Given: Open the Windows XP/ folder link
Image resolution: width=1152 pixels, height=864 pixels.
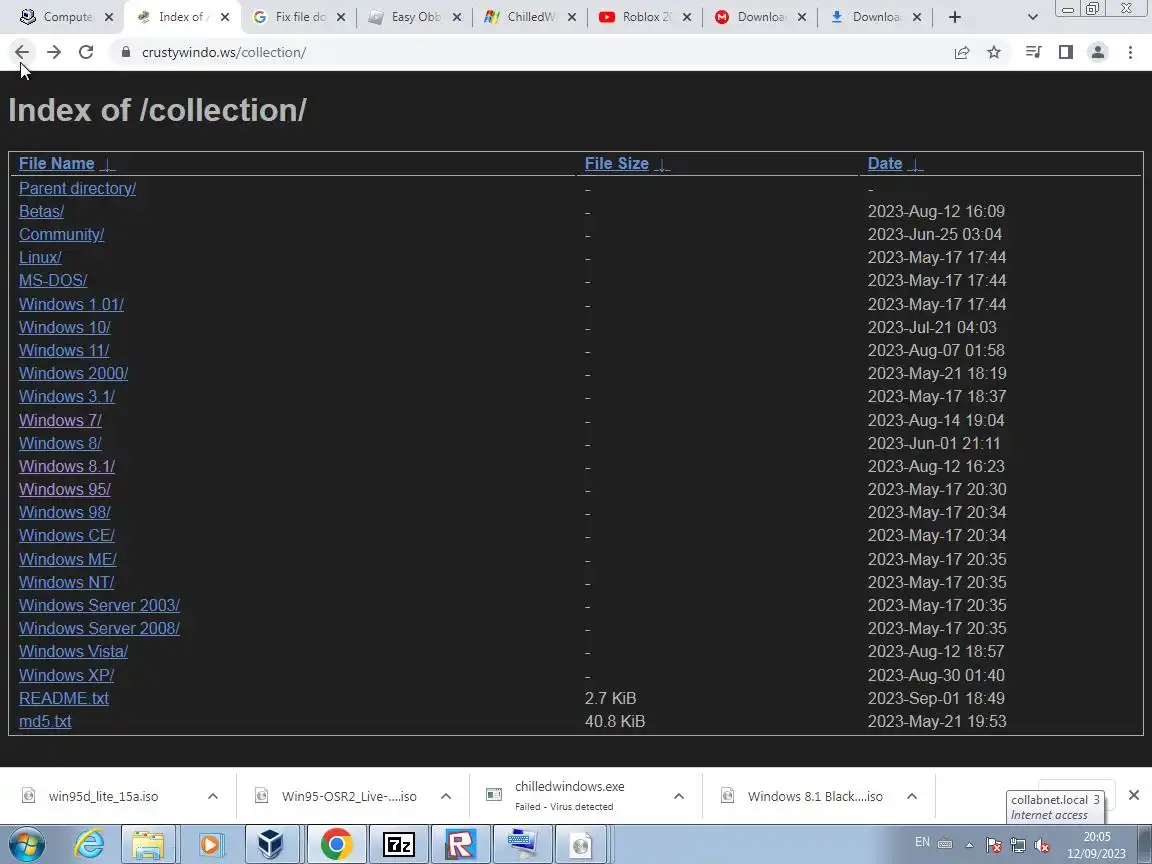Looking at the screenshot, I should (x=66, y=675).
